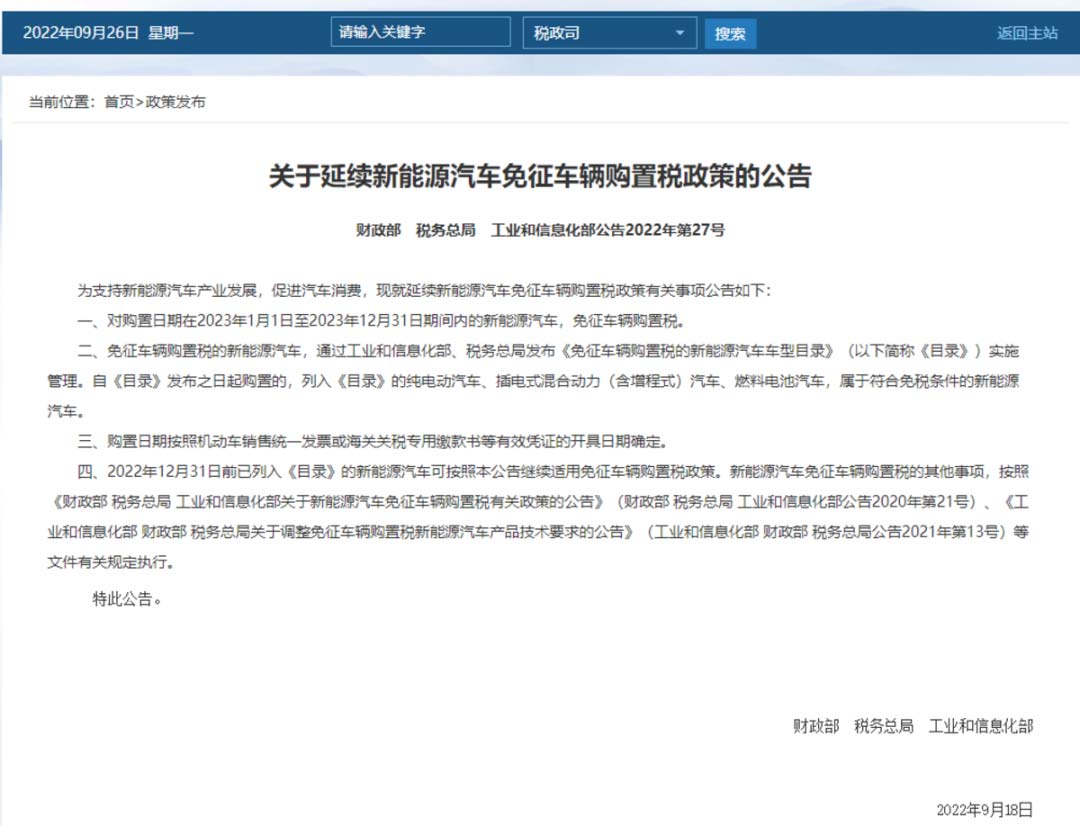Click the 请输入关键字 search input field
This screenshot has width=1080, height=826.
tap(420, 32)
